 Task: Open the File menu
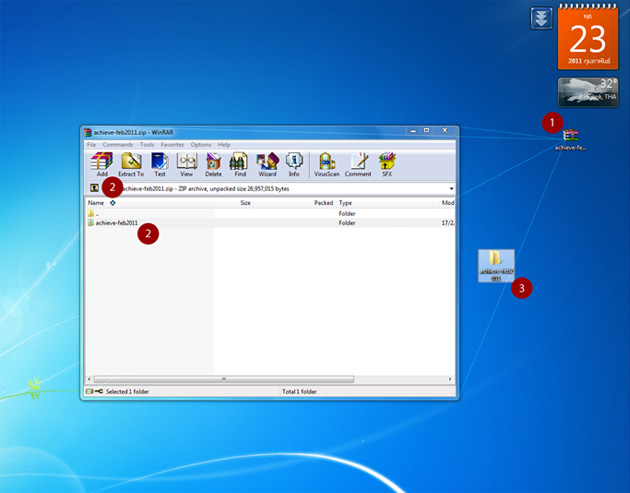(x=92, y=145)
